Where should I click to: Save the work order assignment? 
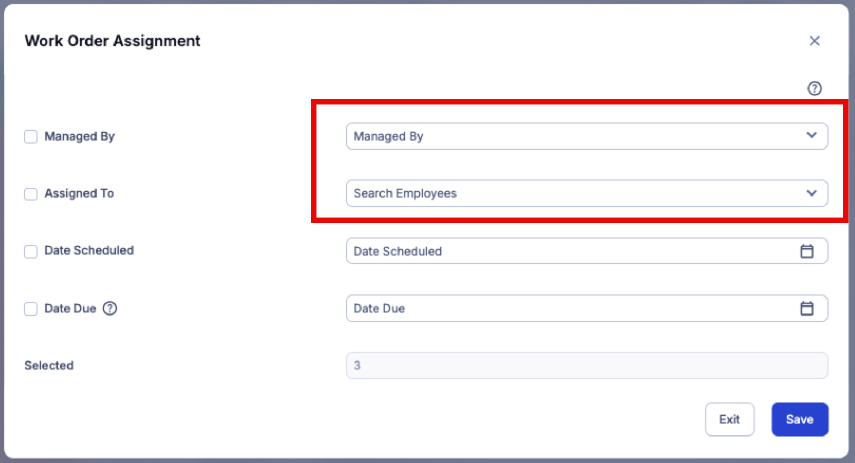799,419
